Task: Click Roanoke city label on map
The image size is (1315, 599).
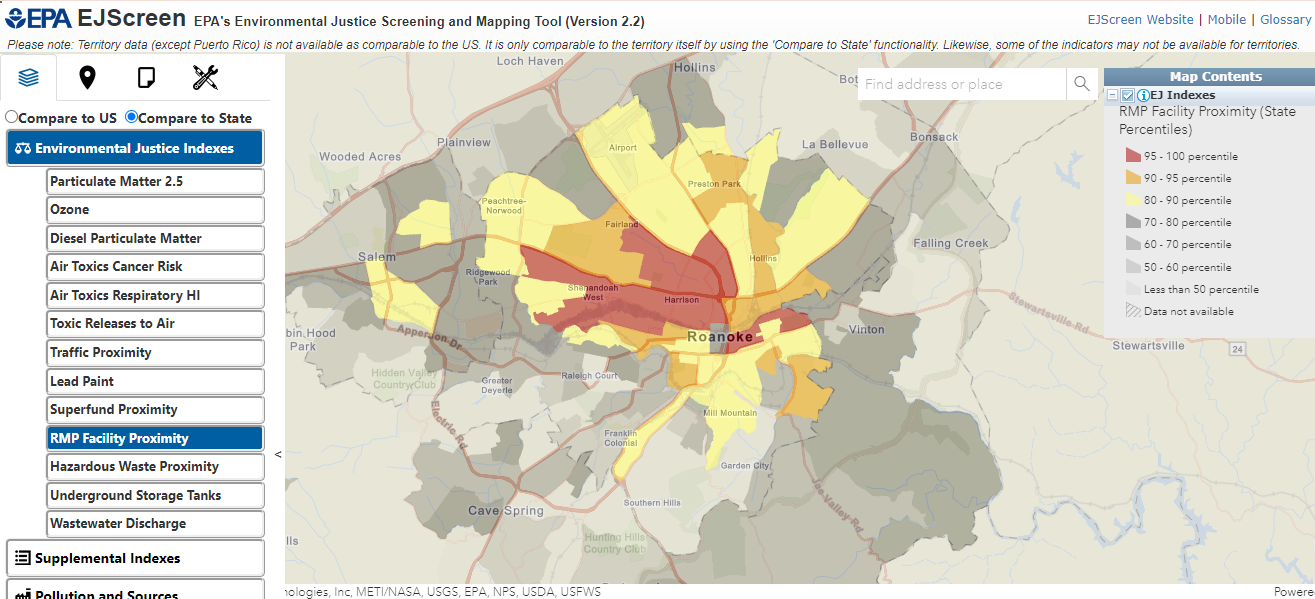Action: 720,337
